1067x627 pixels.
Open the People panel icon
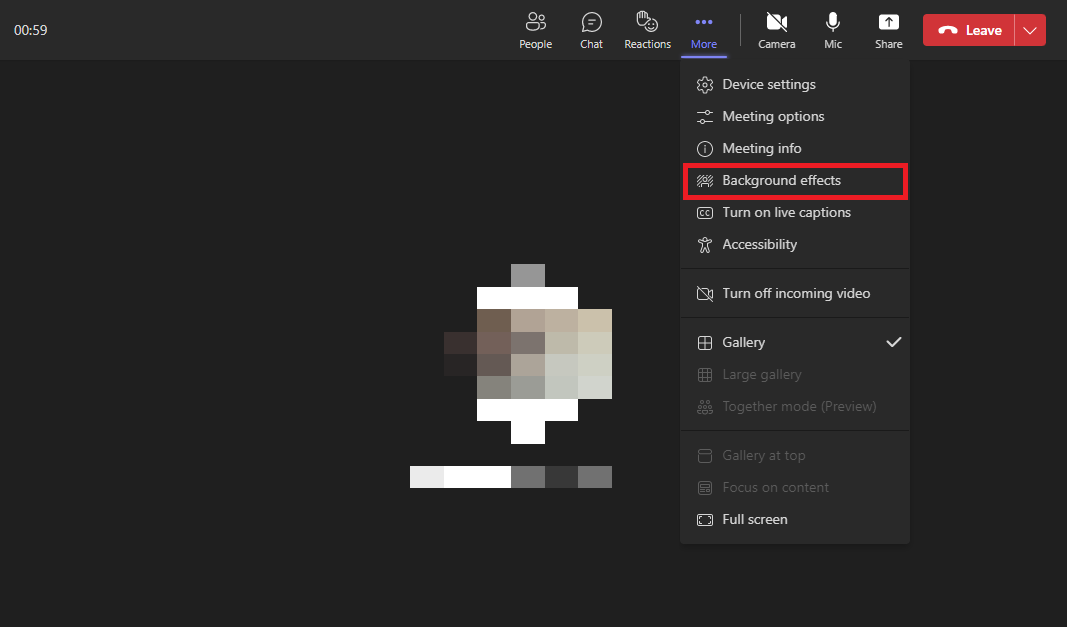pos(536,22)
